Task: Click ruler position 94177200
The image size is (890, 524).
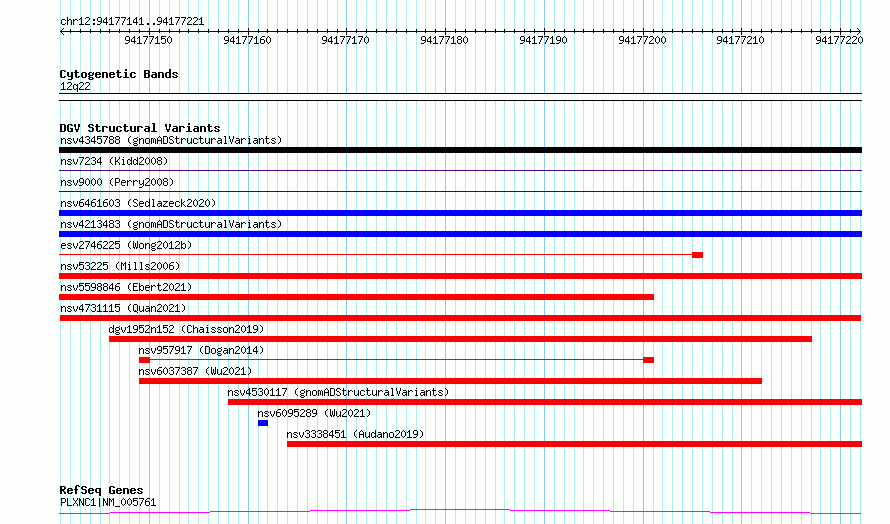Action: 643,40
